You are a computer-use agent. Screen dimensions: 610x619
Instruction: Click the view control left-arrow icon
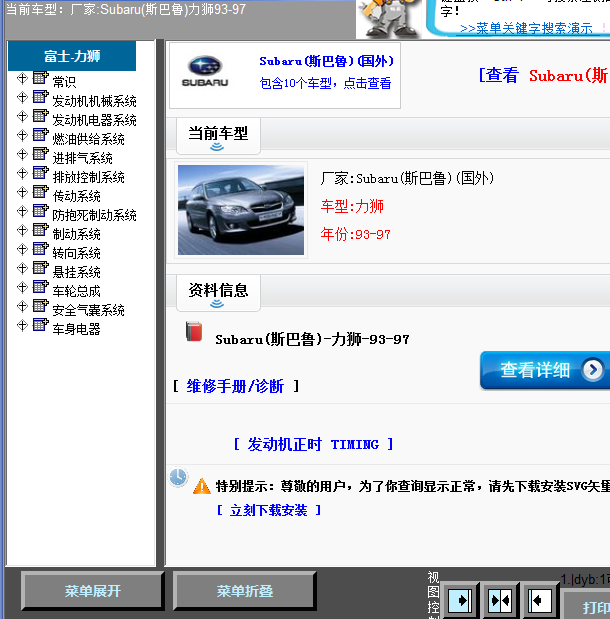pyautogui.click(x=540, y=600)
